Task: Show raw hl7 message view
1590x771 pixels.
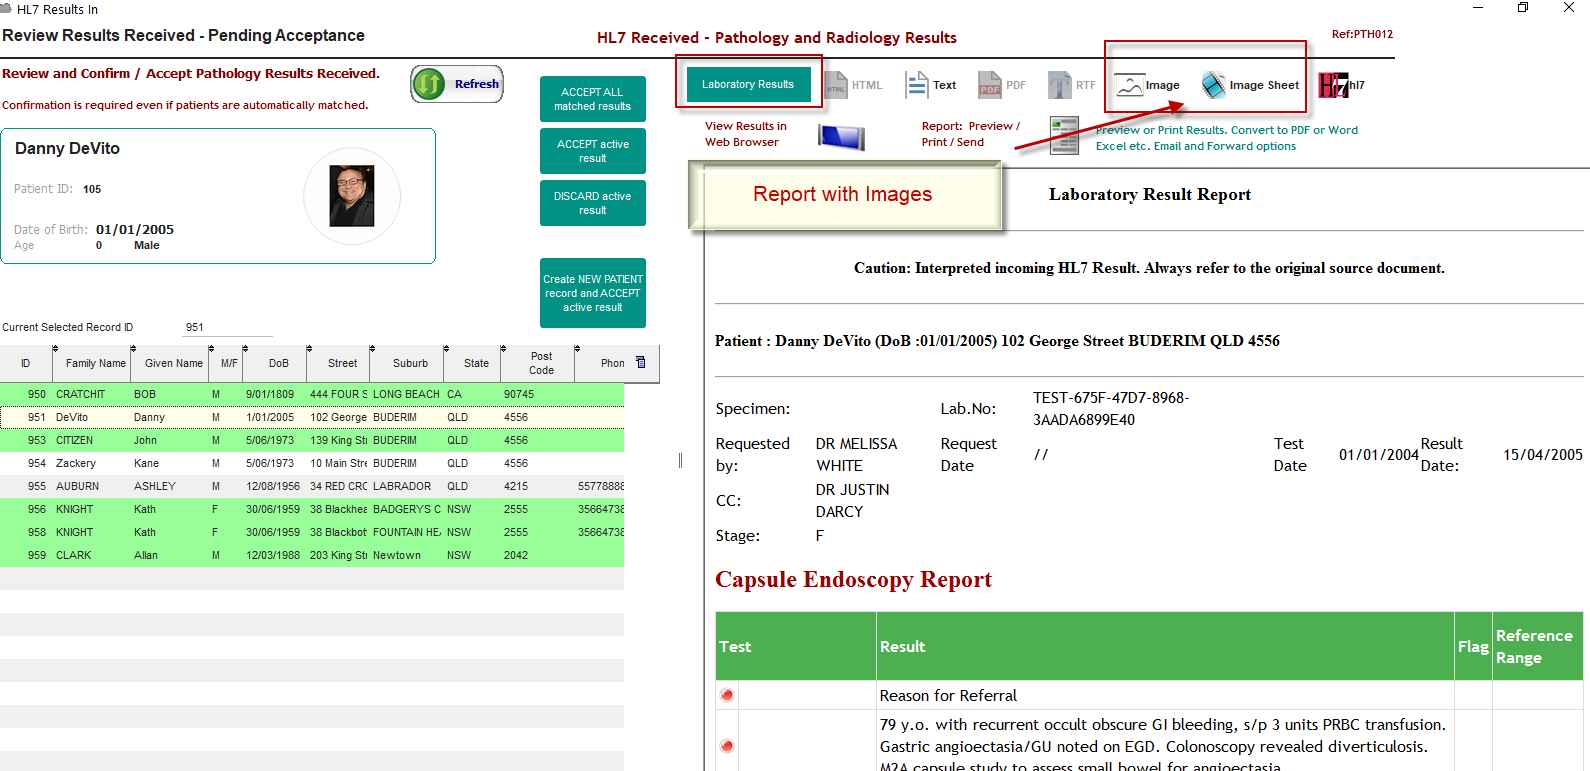Action: click(1341, 85)
